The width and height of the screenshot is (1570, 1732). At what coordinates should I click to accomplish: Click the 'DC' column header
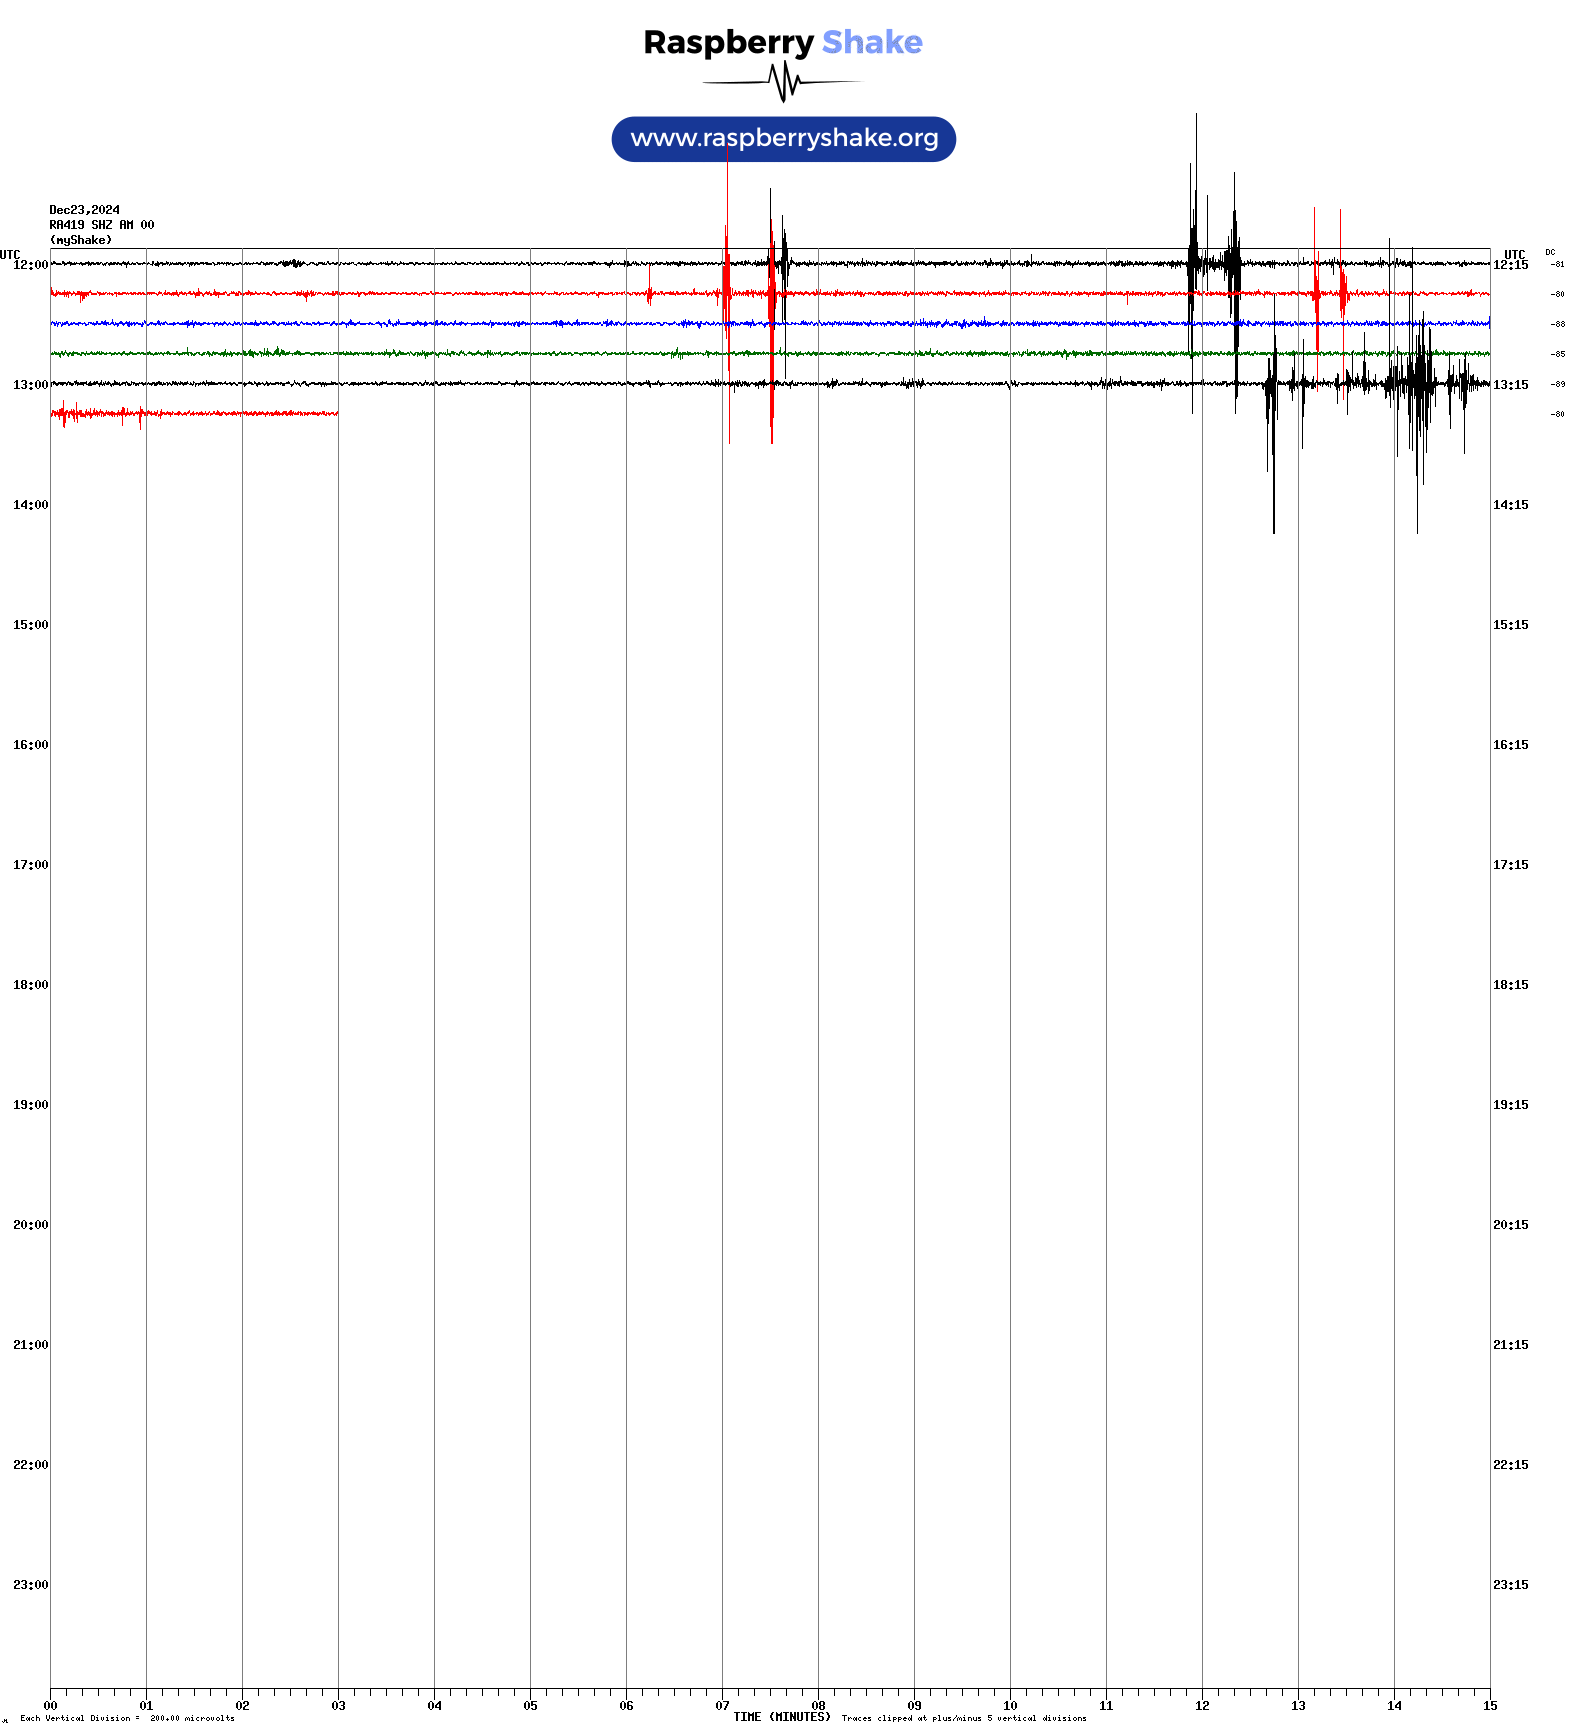1550,252
